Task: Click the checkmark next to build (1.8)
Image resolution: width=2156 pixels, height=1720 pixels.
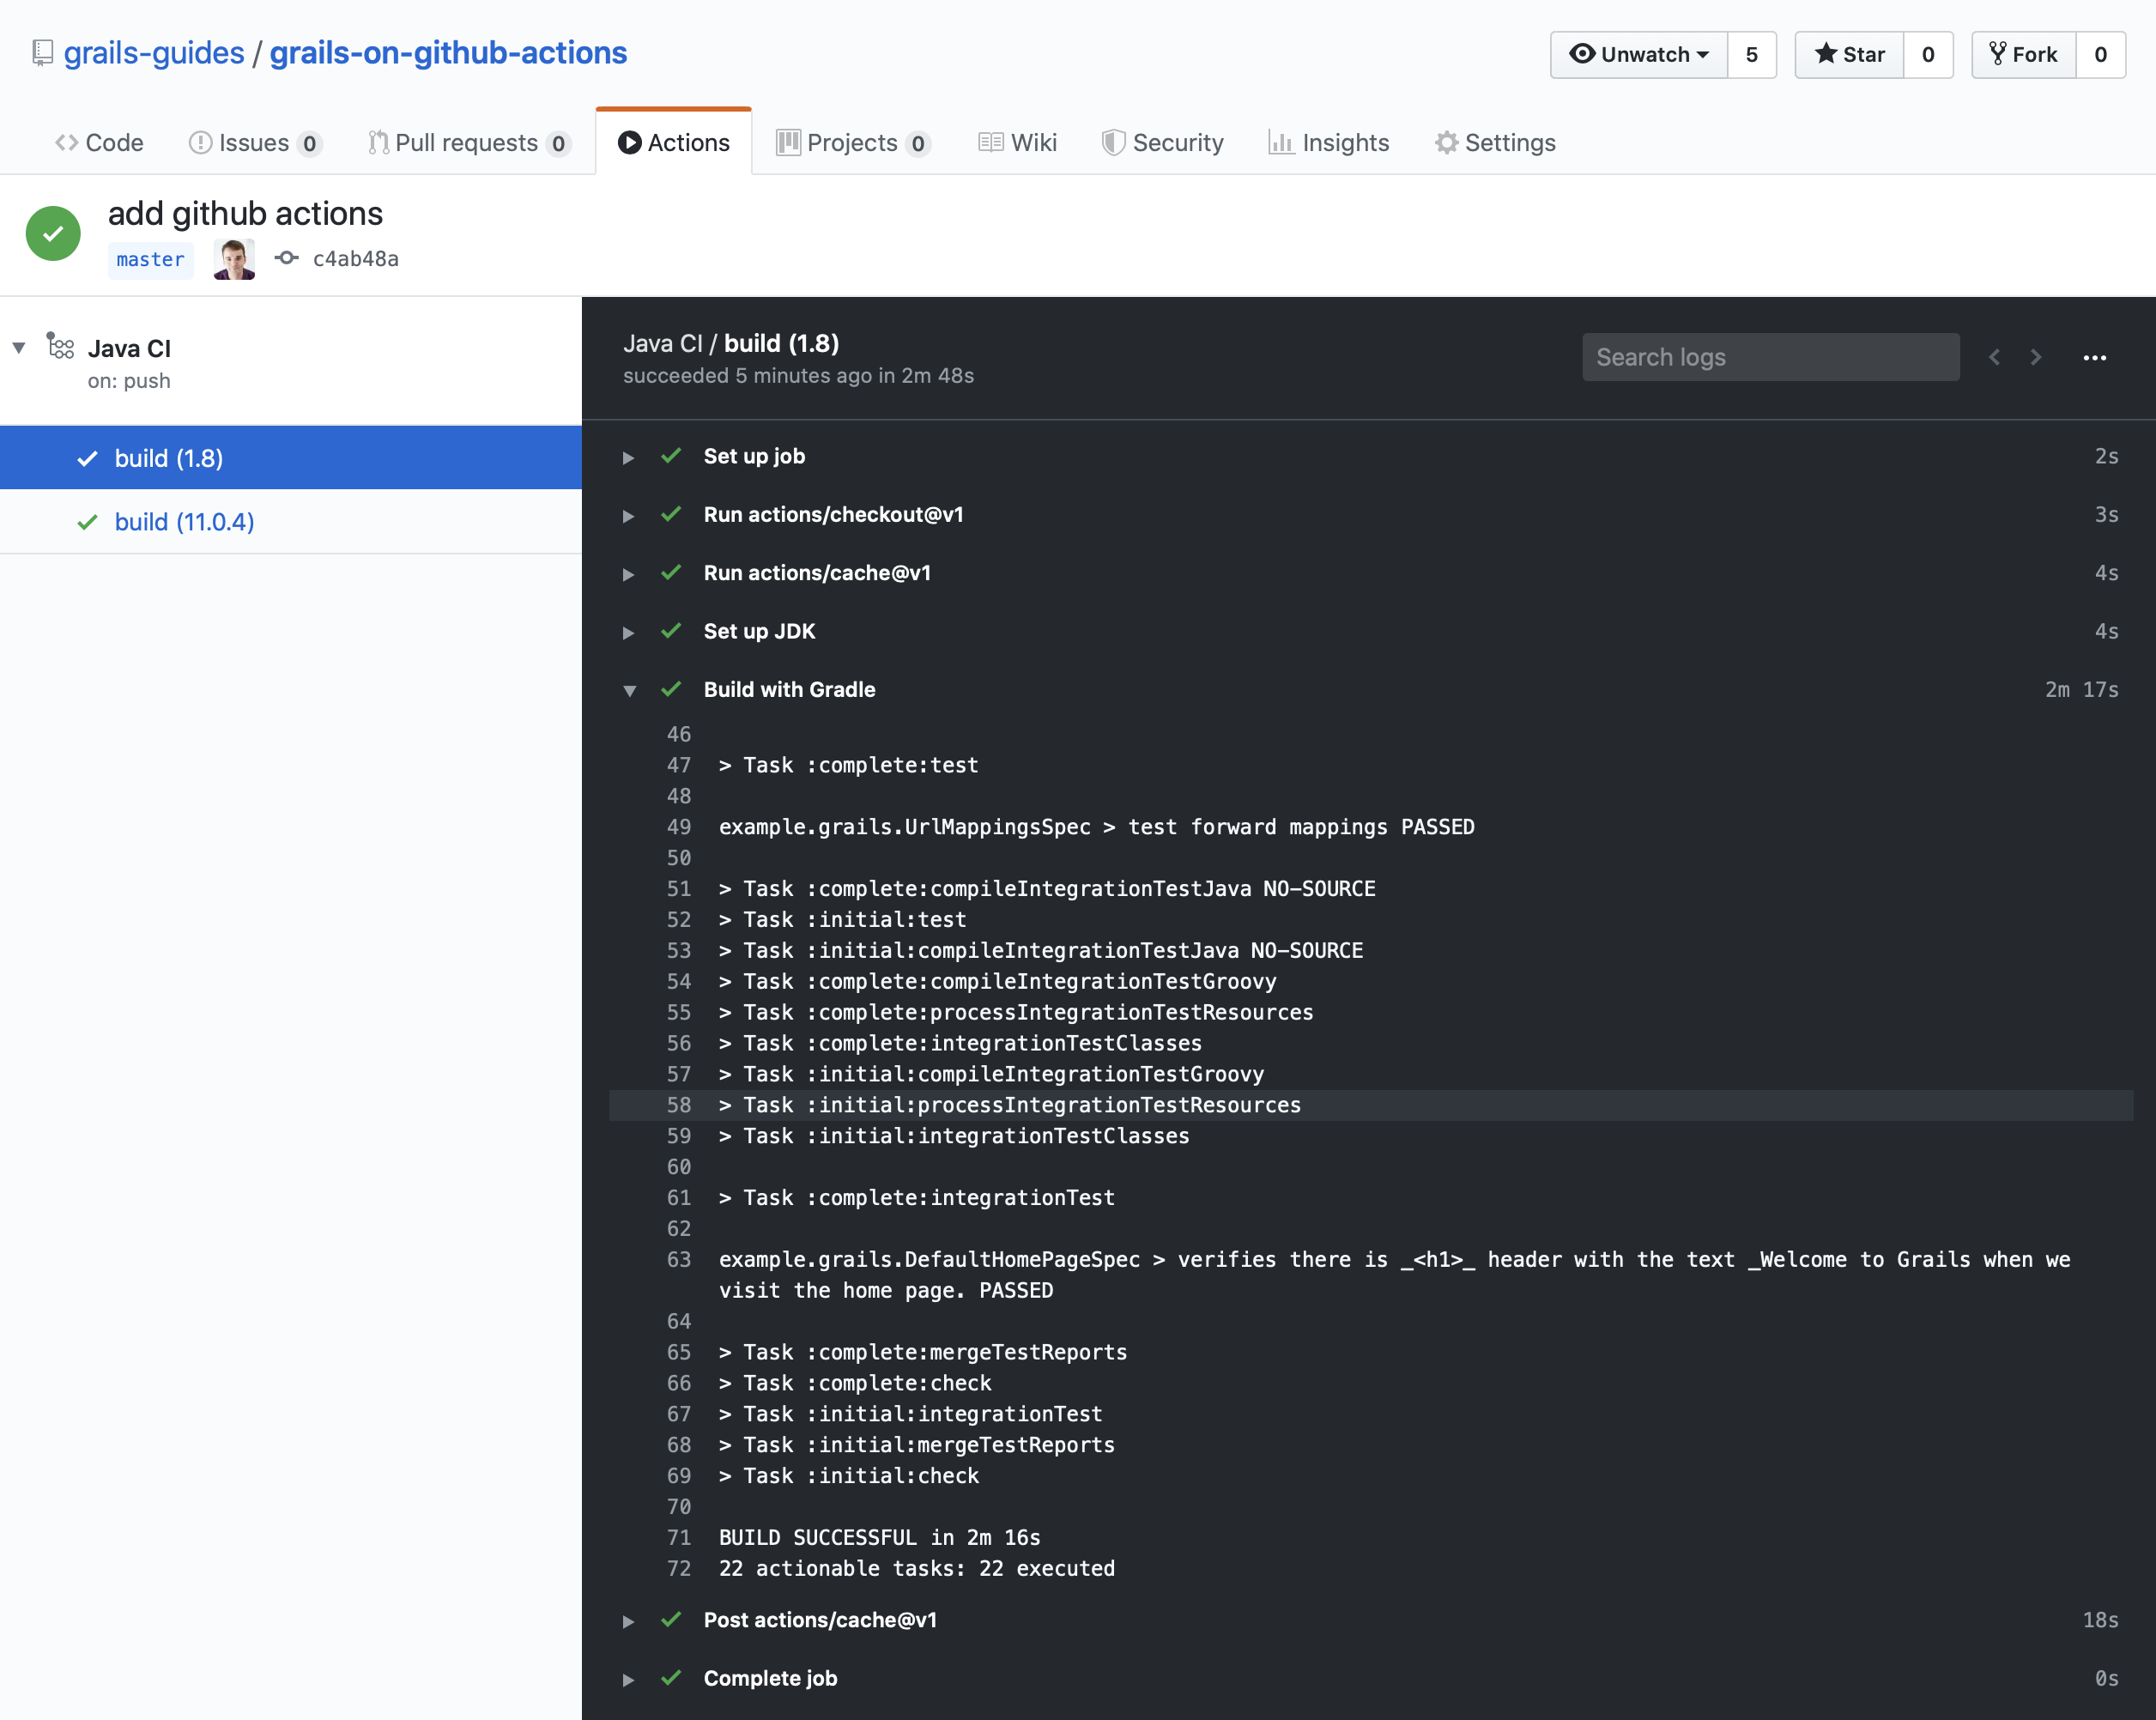Action: click(x=88, y=458)
